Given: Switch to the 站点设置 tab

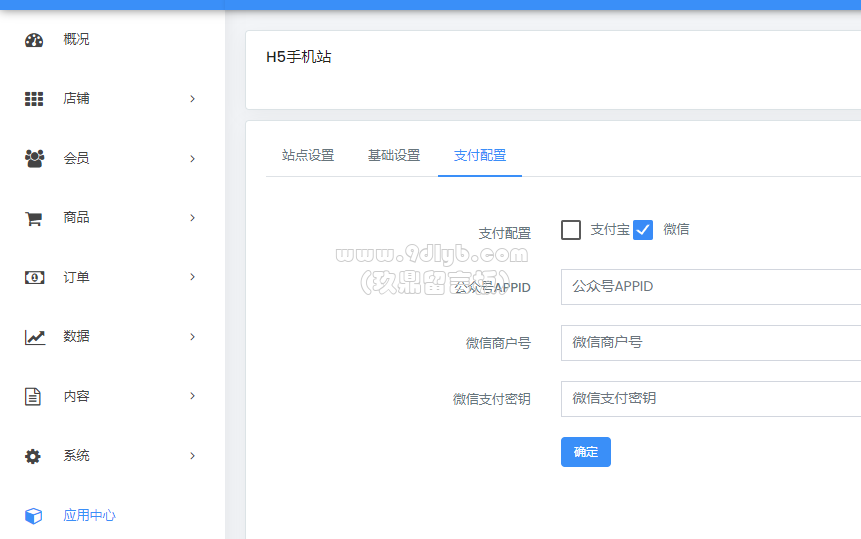Looking at the screenshot, I should tap(308, 155).
